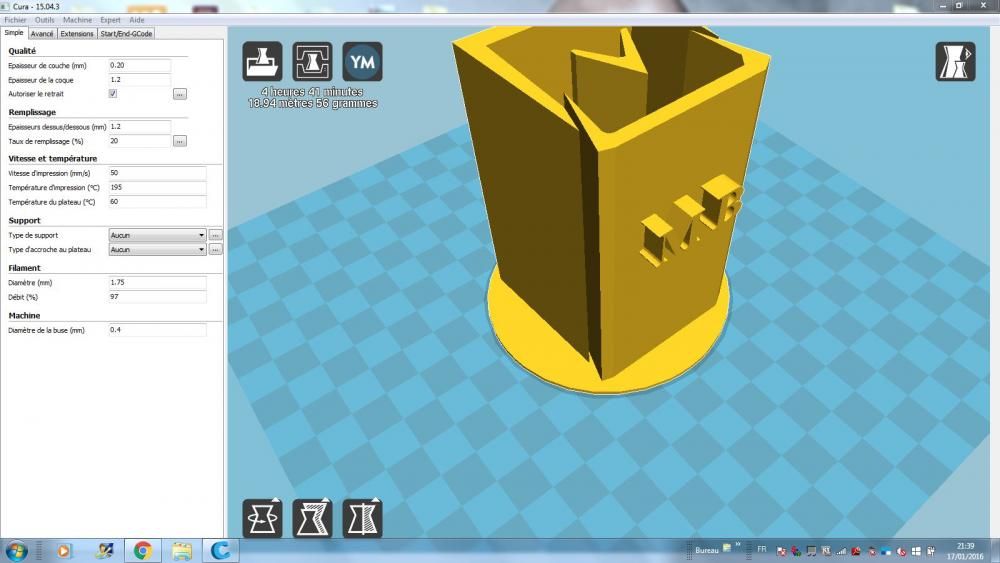1000x563 pixels.
Task: Open the Windows Start button
Action: pos(16,550)
